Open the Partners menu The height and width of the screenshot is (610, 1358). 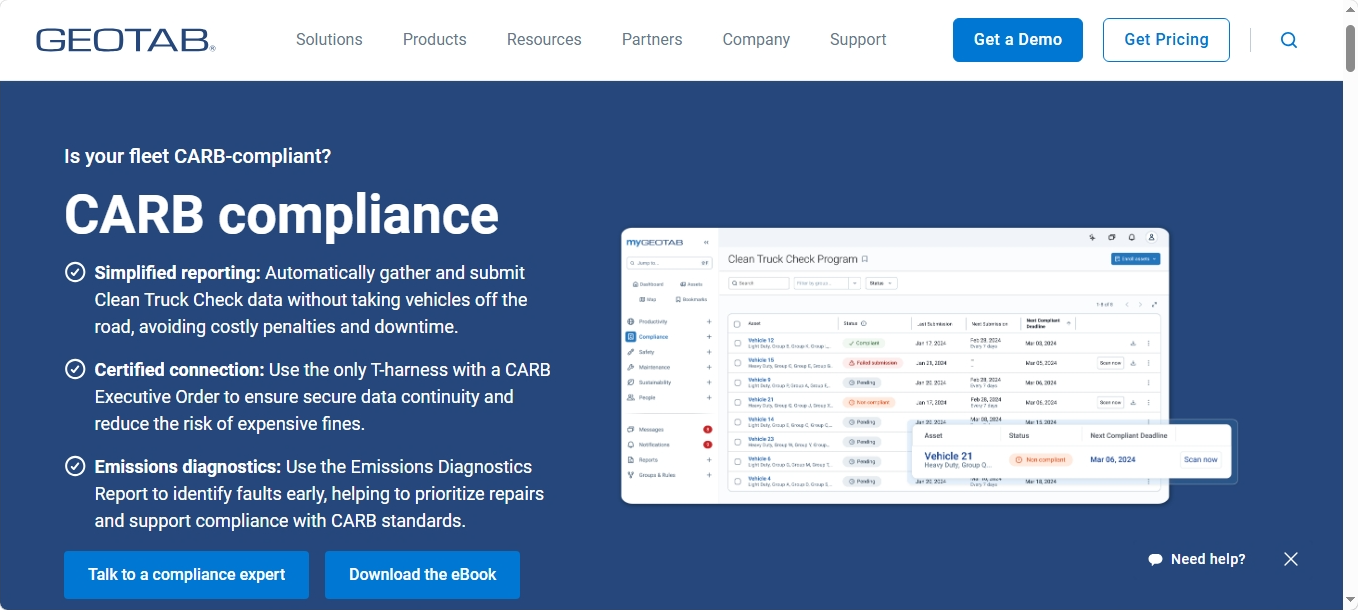652,40
